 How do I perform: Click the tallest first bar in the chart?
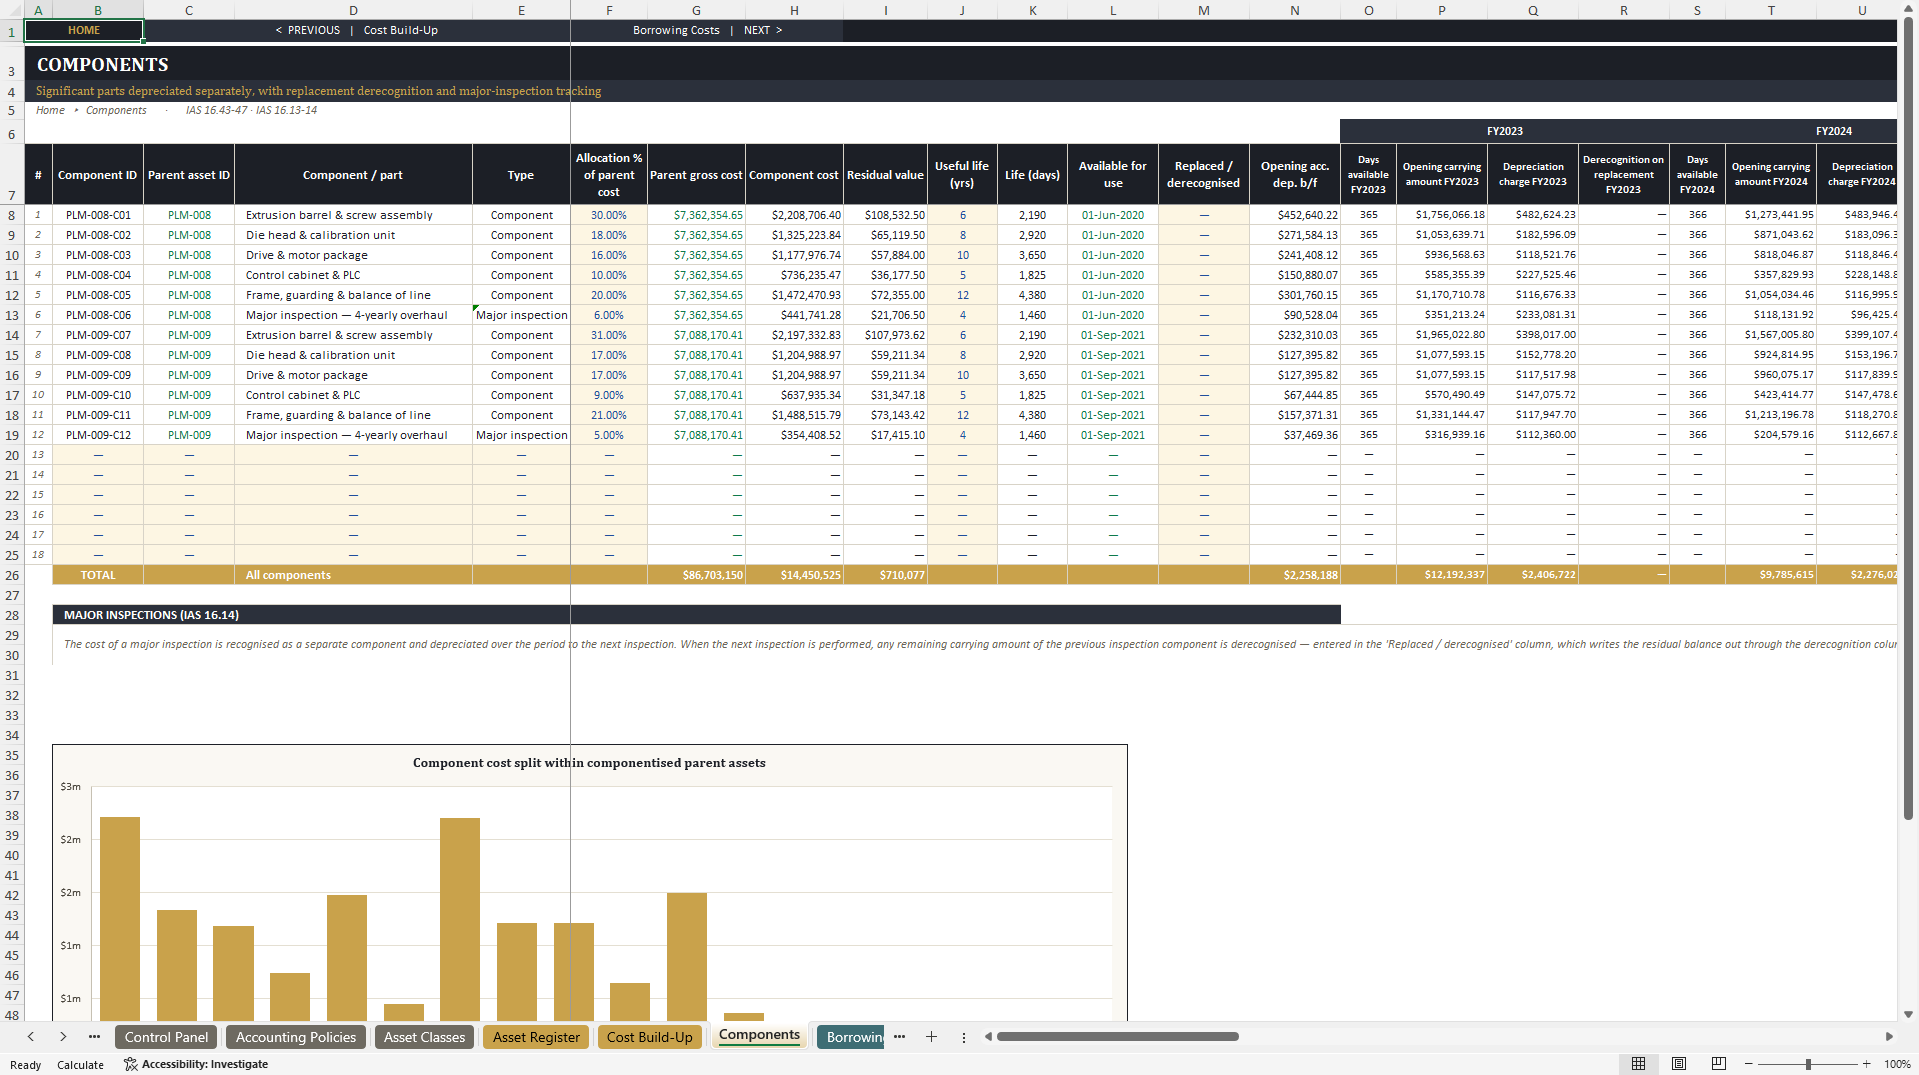120,918
